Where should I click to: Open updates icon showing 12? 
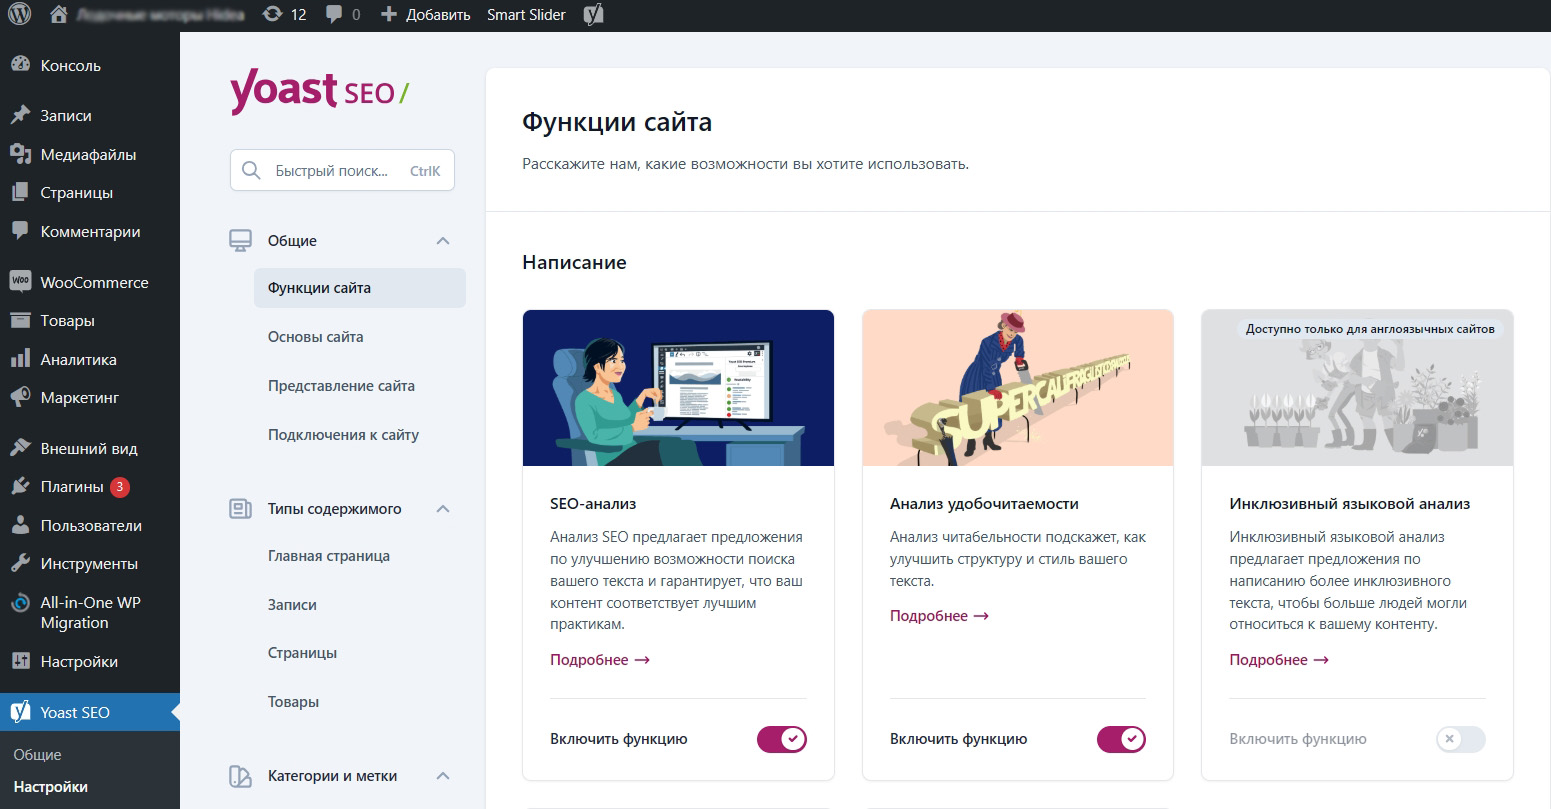pyautogui.click(x=271, y=14)
